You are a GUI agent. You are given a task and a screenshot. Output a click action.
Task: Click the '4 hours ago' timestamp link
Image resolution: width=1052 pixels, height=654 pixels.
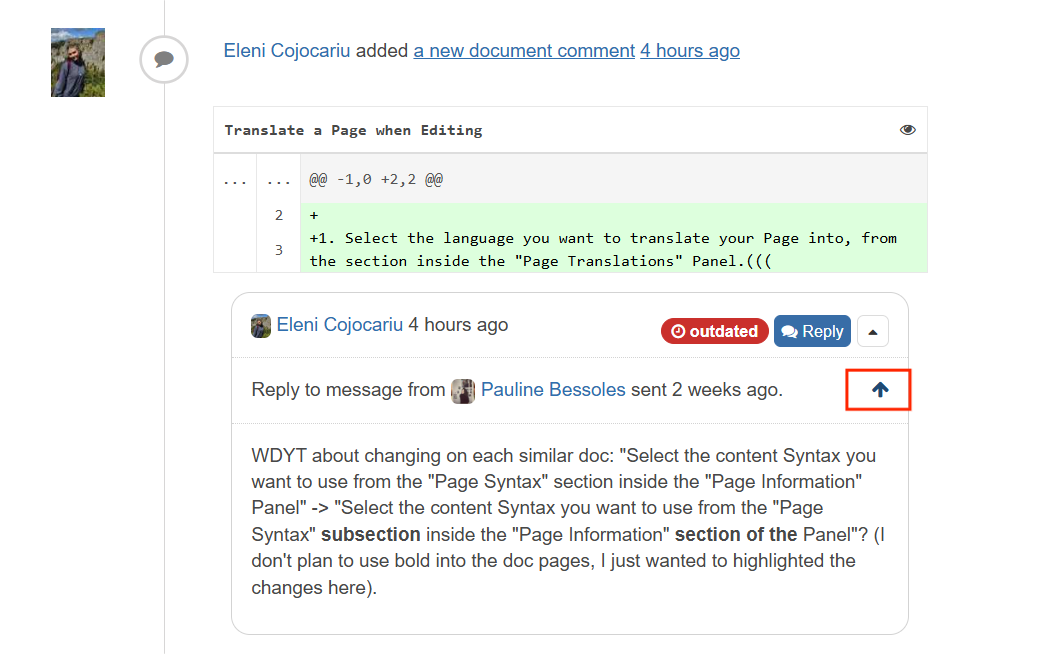(x=690, y=51)
